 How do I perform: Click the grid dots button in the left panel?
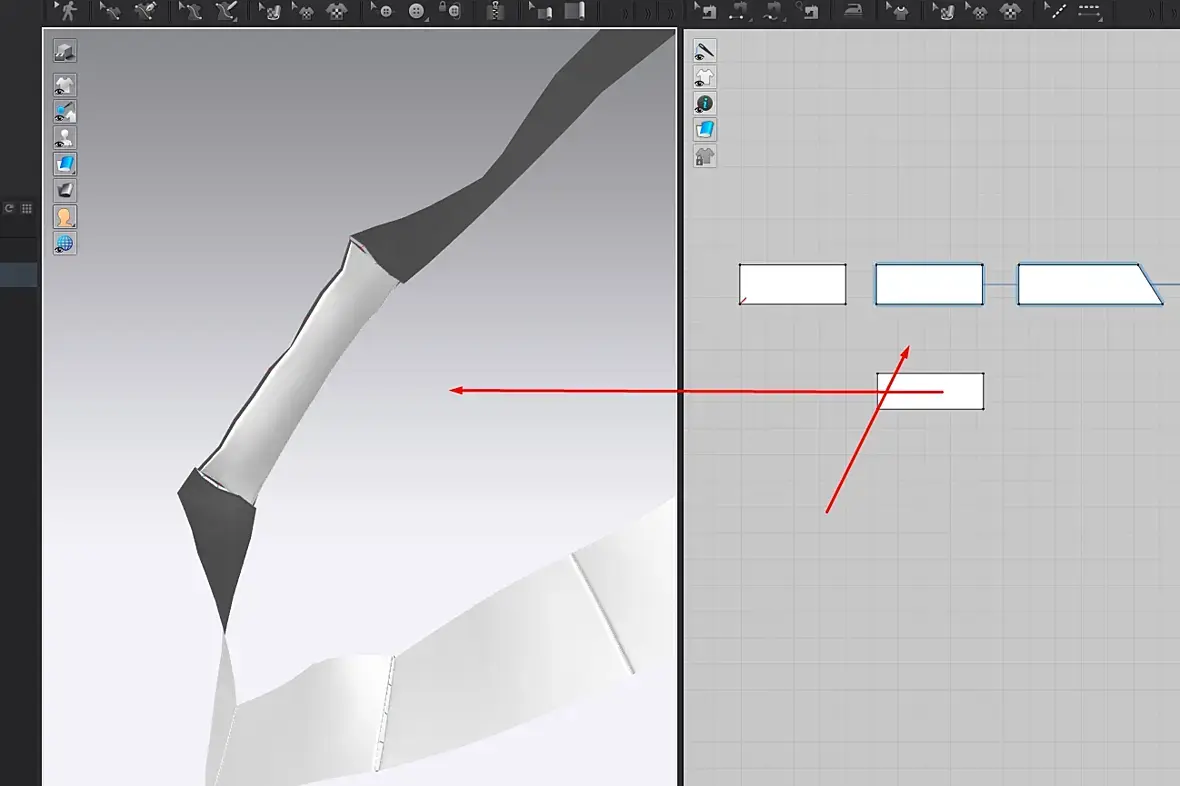(x=26, y=209)
